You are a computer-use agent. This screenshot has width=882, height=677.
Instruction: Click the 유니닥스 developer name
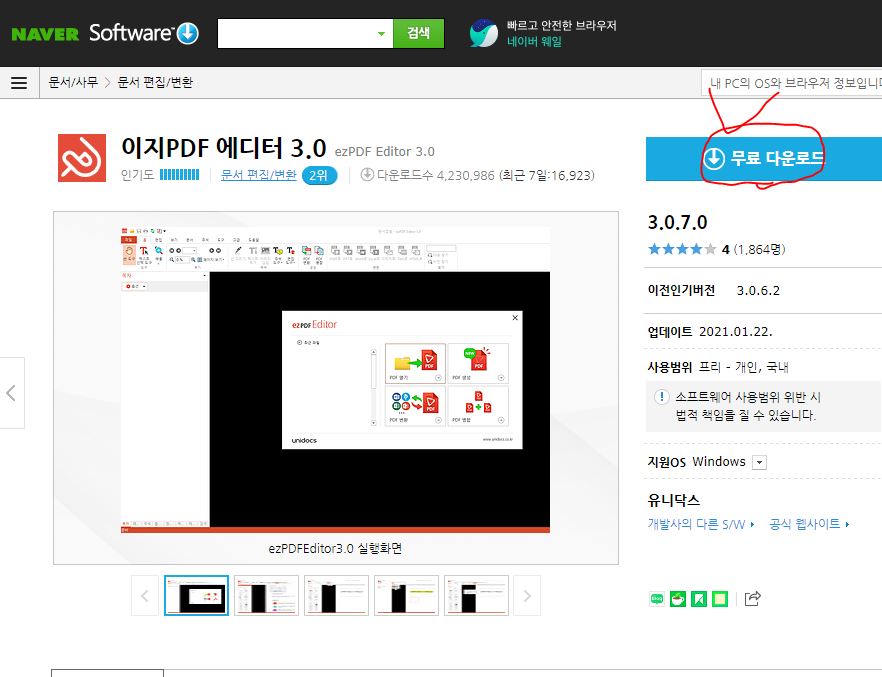coord(673,500)
